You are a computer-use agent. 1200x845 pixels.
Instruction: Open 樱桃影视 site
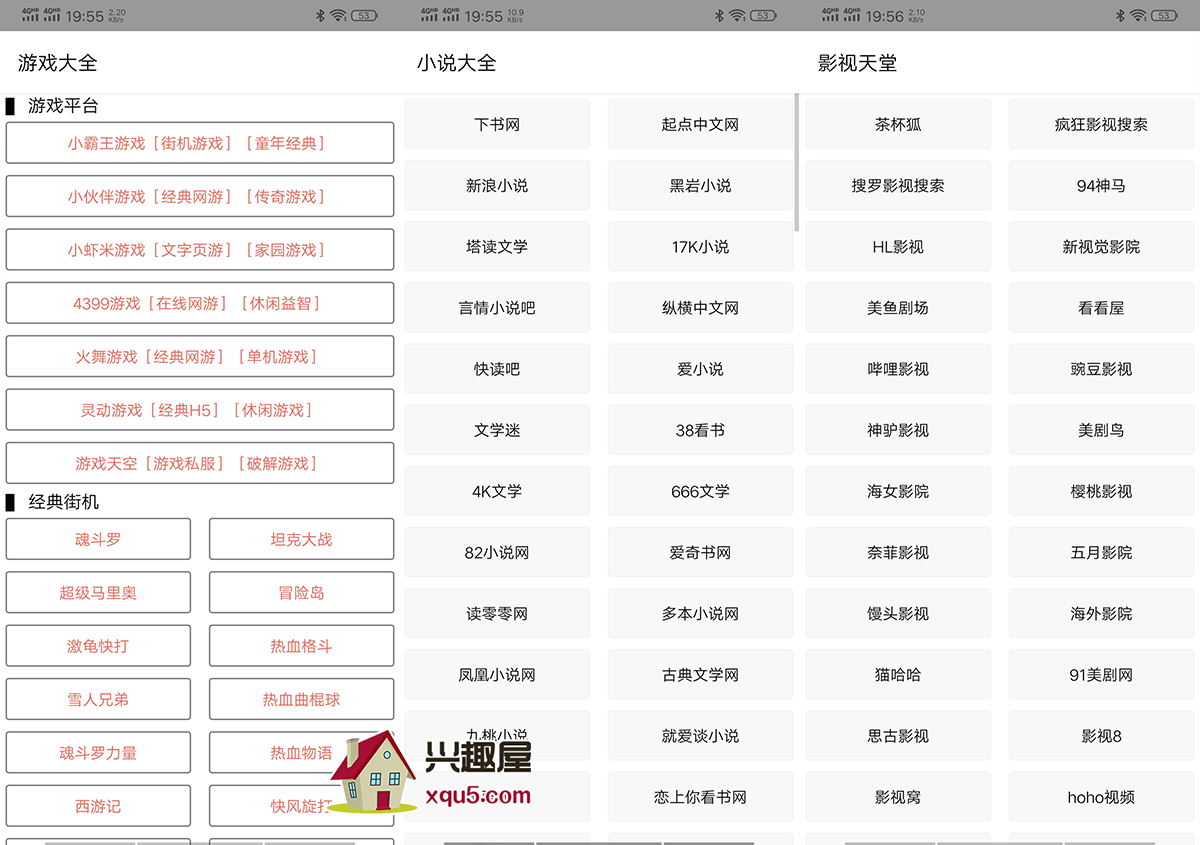point(1101,491)
